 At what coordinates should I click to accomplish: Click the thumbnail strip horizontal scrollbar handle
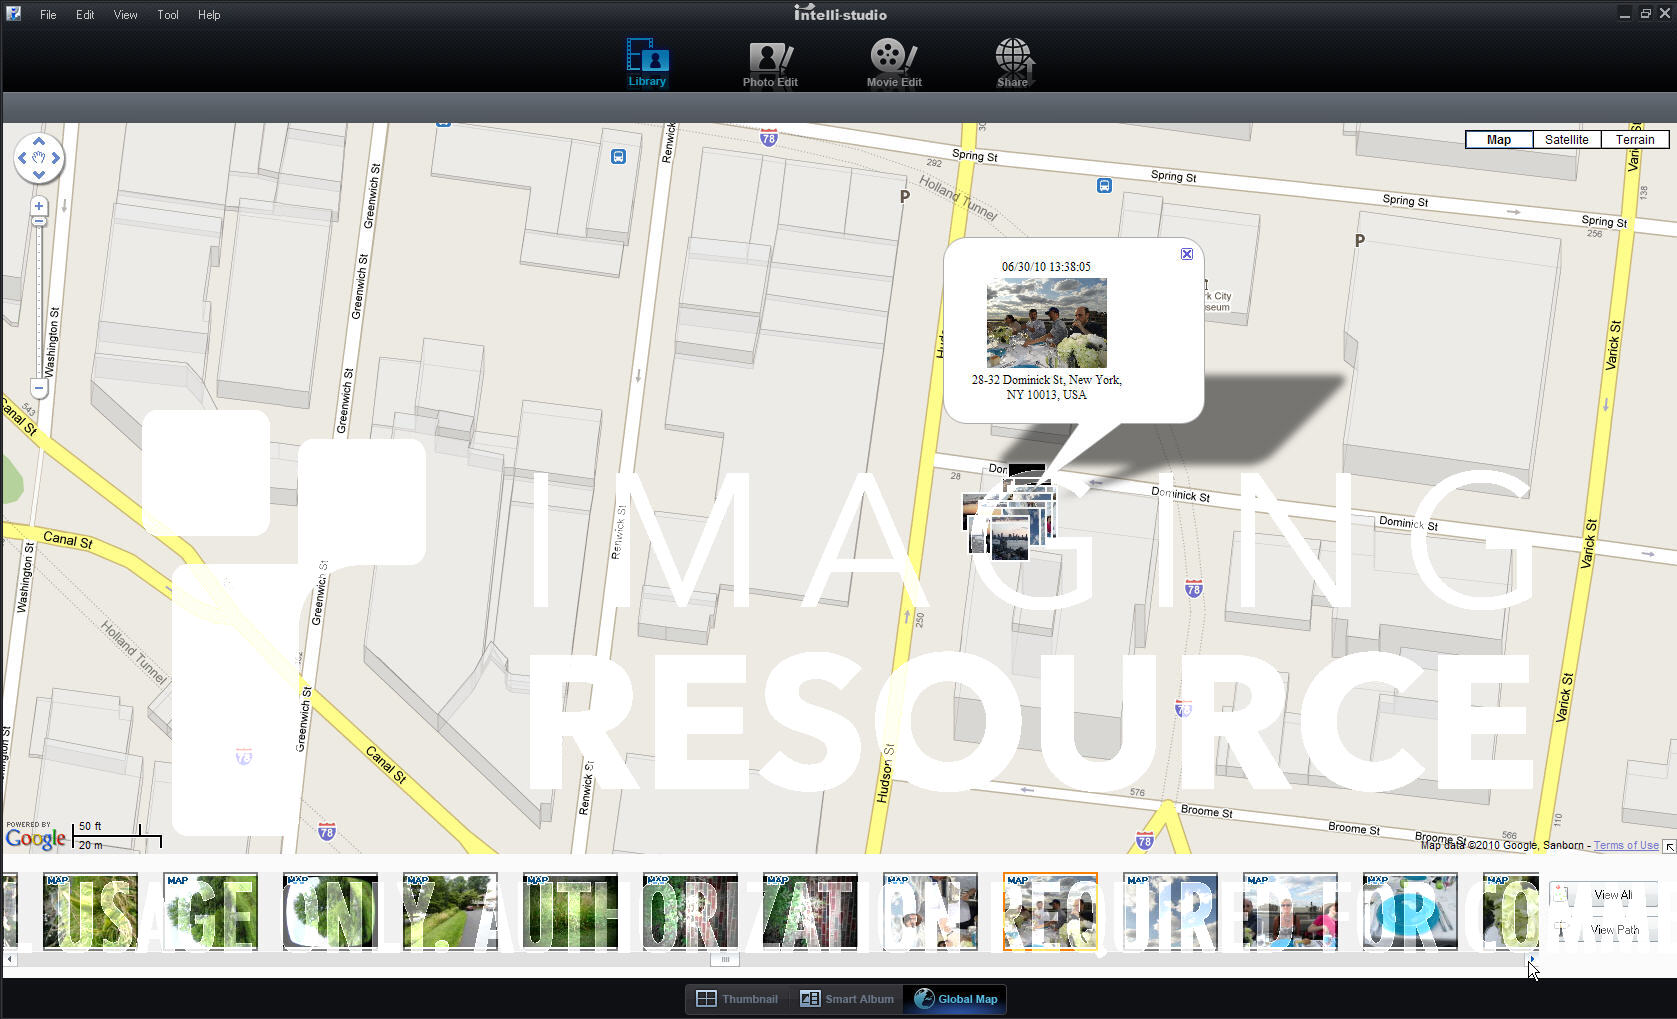pos(725,960)
